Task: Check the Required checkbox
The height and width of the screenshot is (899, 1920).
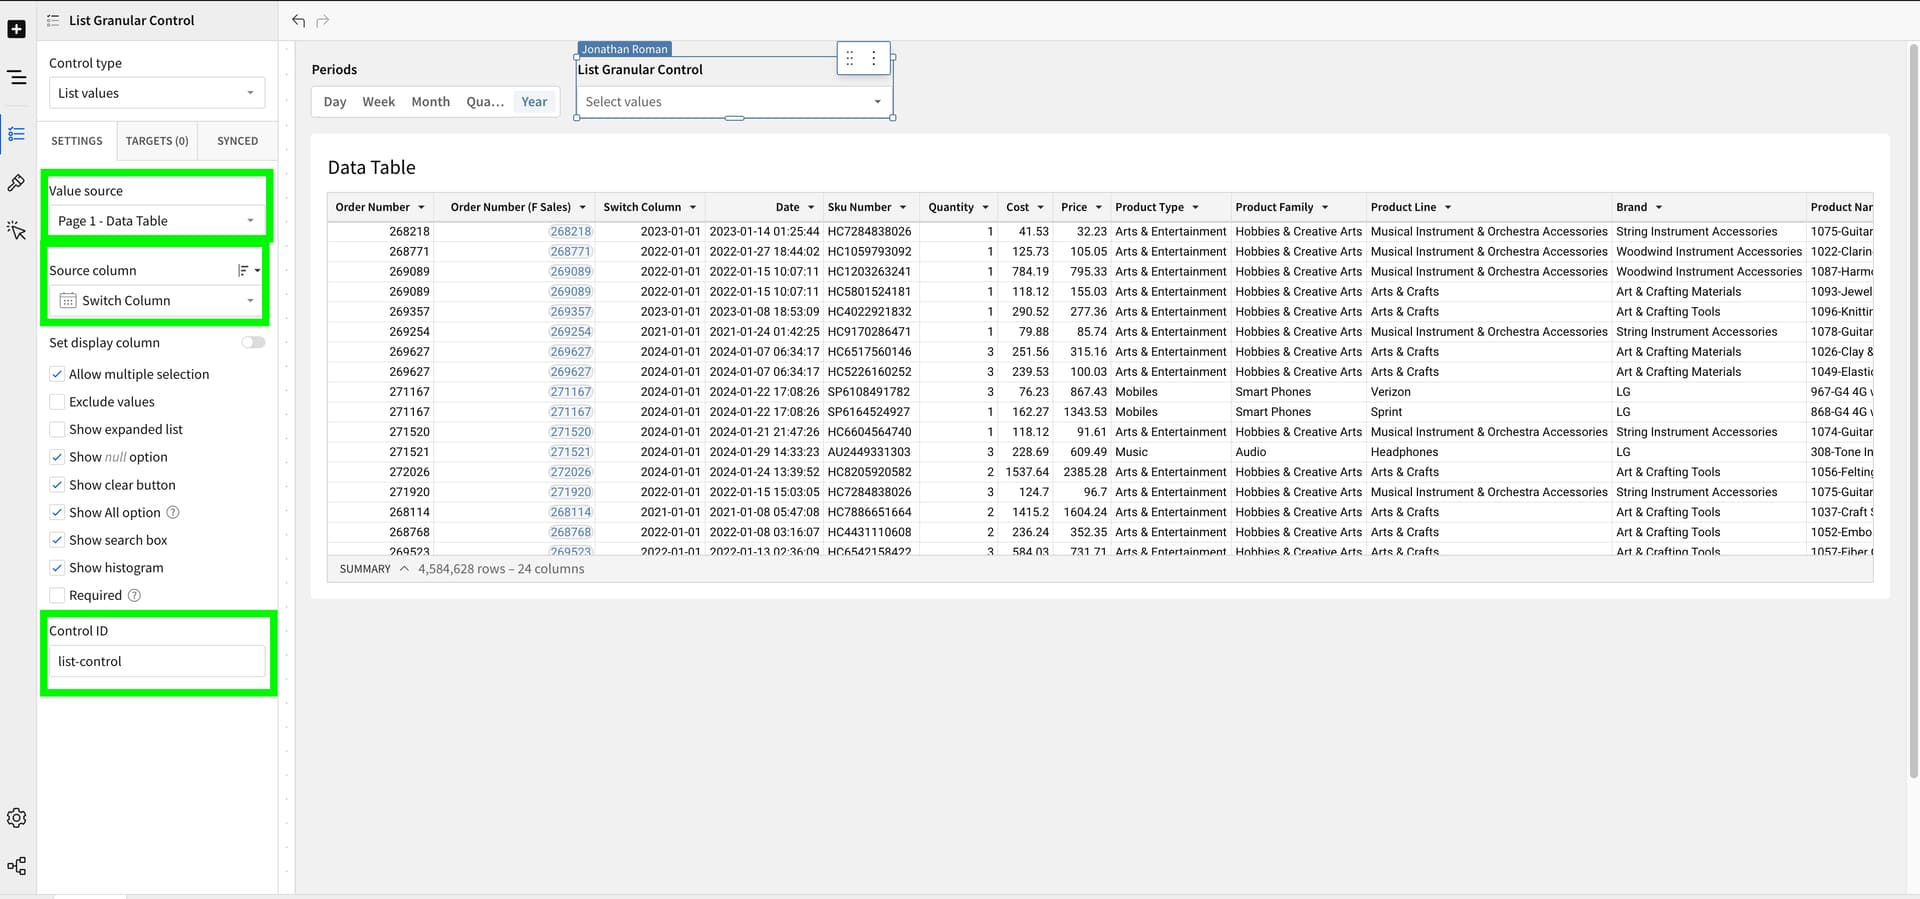Action: point(57,595)
